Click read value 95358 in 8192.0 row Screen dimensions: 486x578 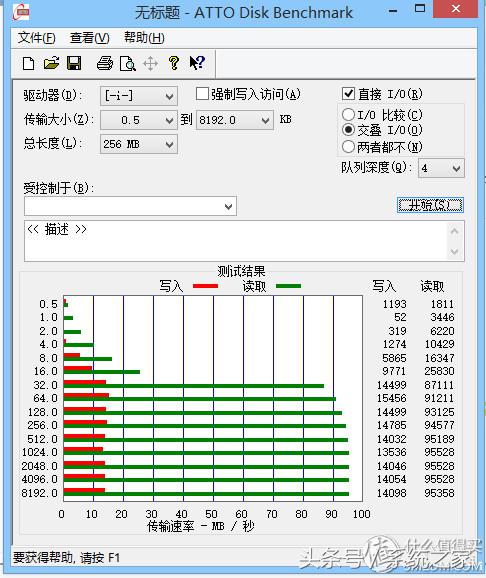click(x=439, y=493)
